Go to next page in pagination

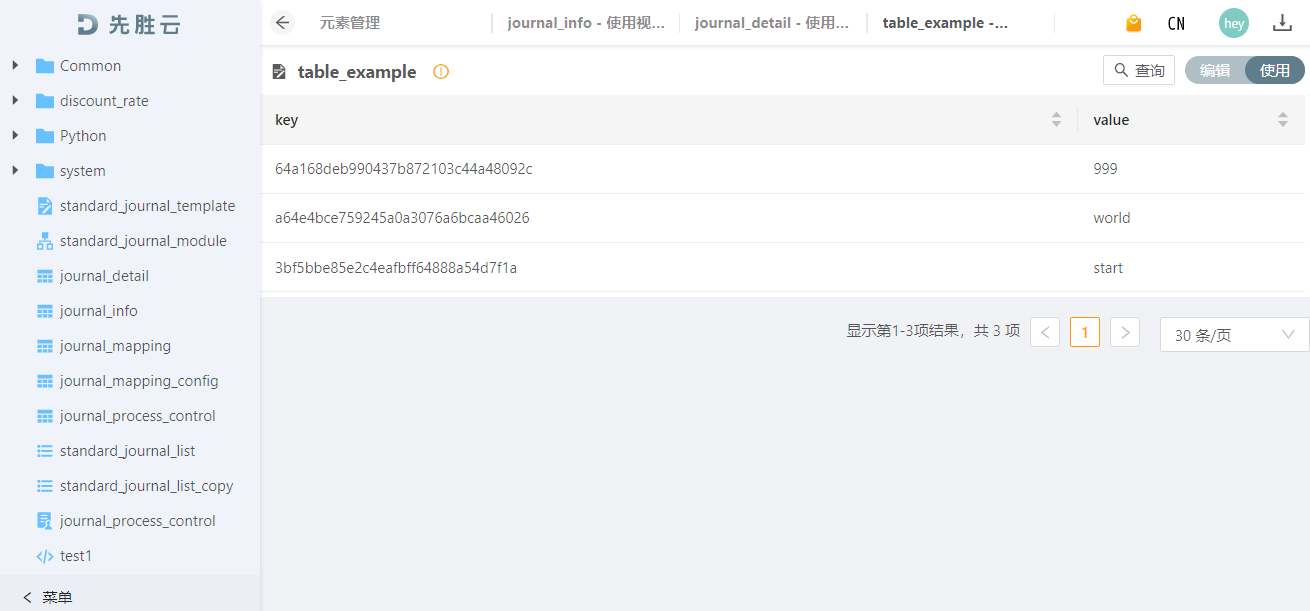point(1125,332)
